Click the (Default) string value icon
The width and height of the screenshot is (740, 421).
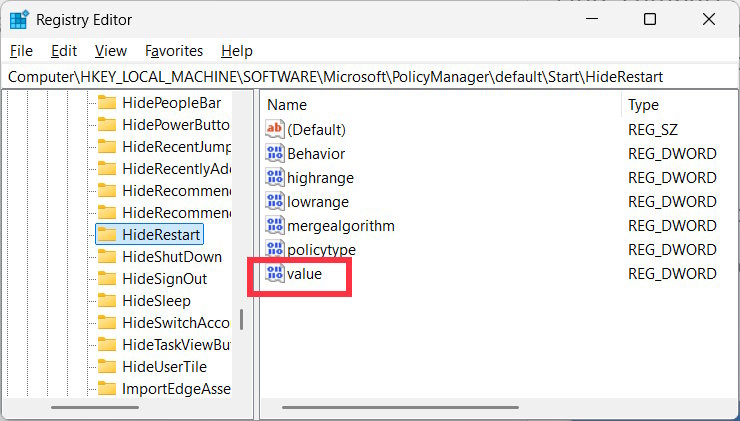(x=275, y=129)
